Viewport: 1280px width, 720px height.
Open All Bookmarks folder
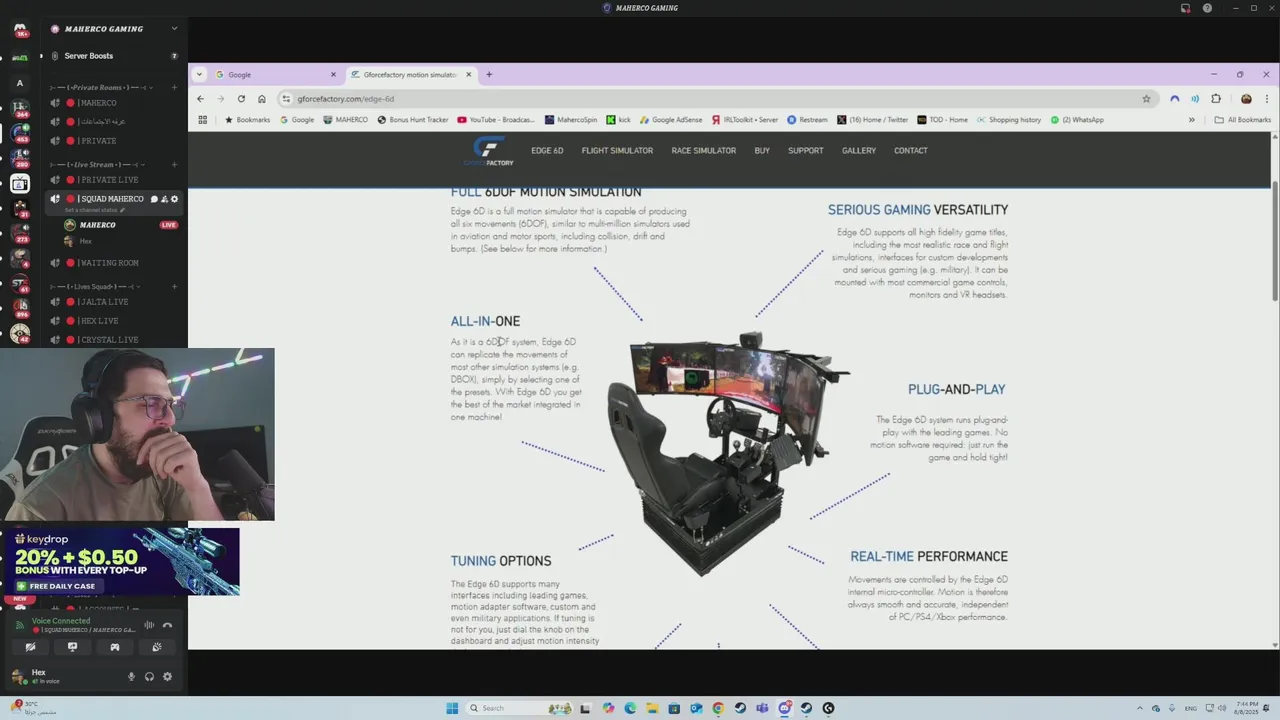pos(1243,120)
